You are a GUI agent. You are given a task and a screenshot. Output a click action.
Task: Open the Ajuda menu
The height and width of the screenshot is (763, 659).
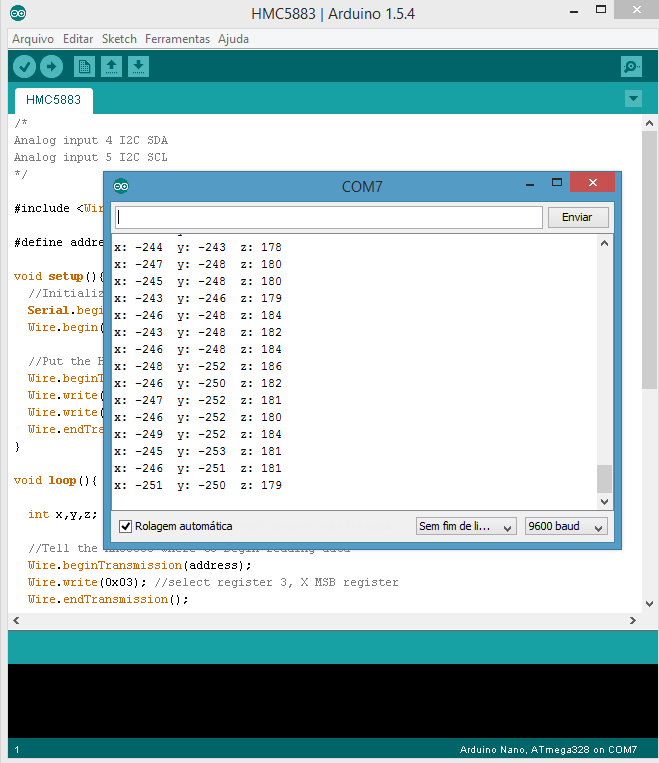[x=233, y=39]
